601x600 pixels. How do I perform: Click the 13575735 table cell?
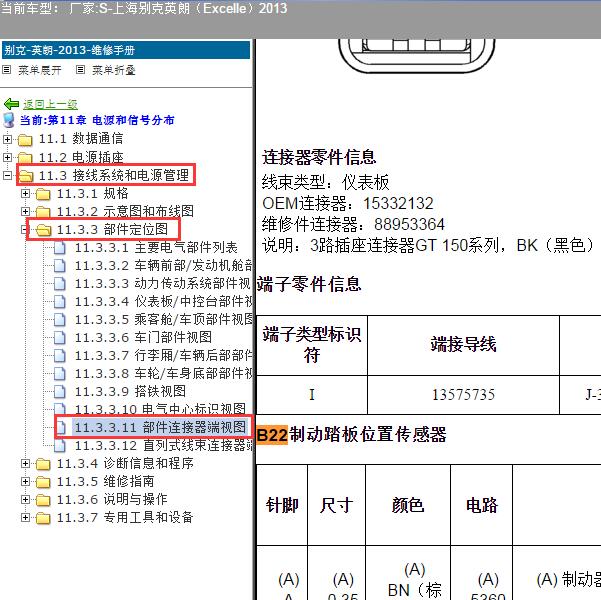pyautogui.click(x=463, y=395)
